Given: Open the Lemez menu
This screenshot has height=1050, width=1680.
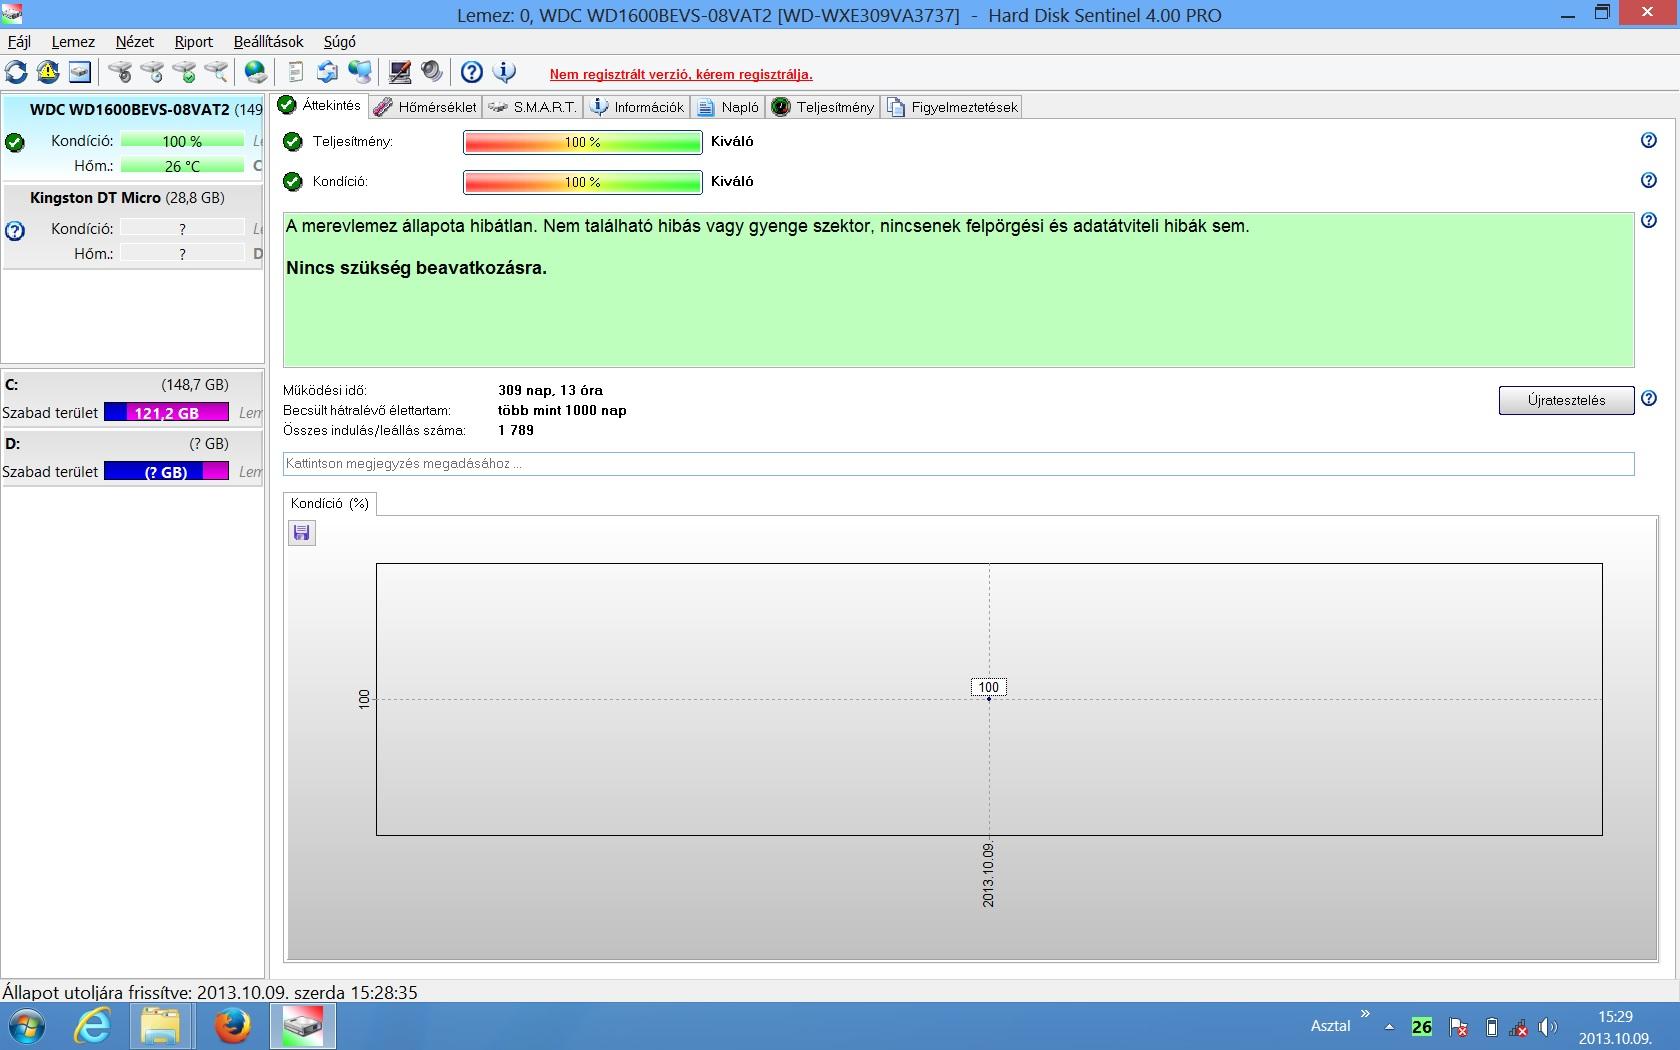Looking at the screenshot, I should (x=73, y=42).
